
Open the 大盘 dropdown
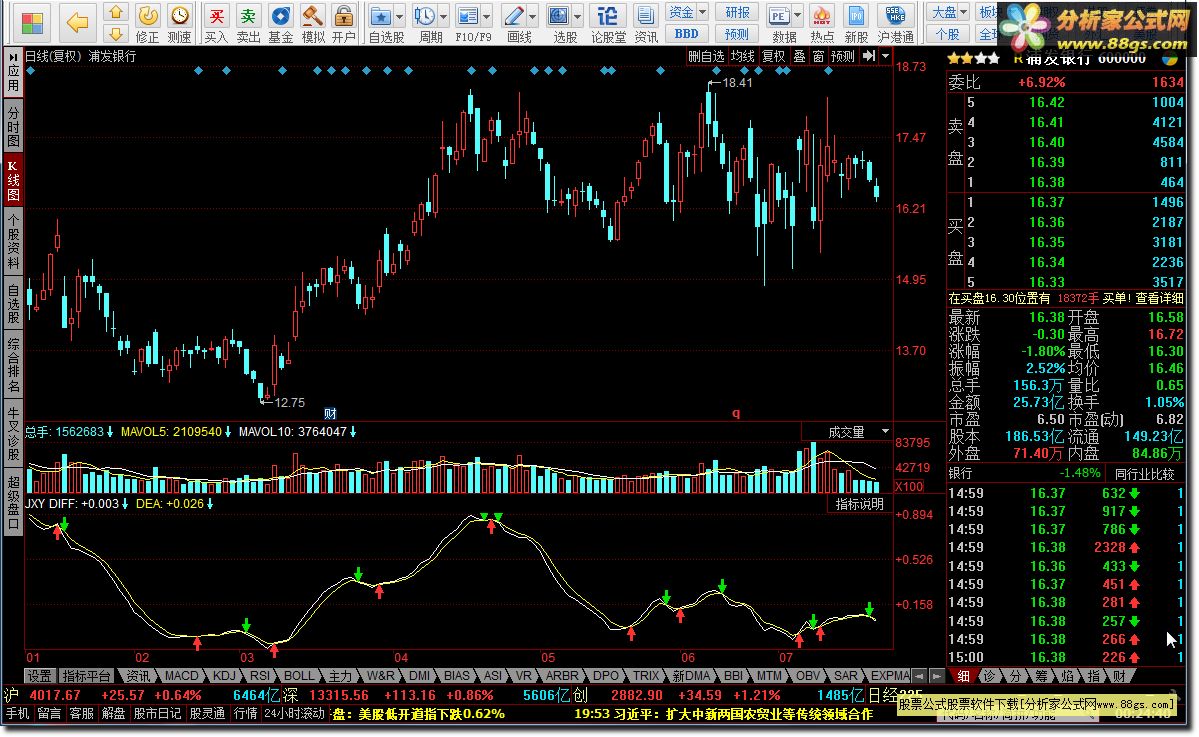[949, 12]
